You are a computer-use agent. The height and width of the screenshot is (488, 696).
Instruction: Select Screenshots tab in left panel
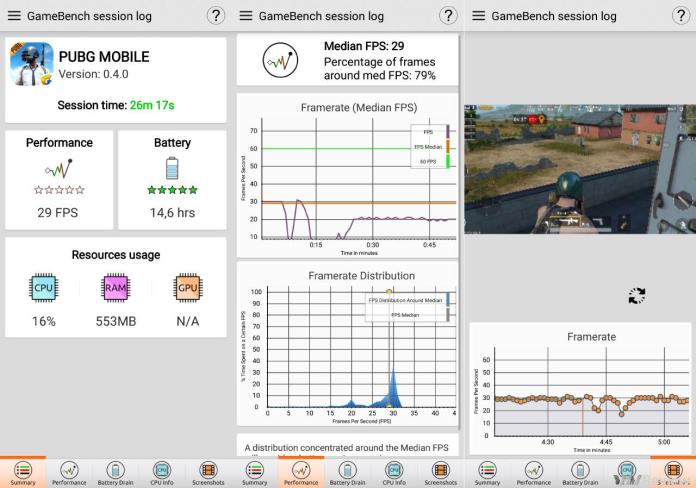(x=208, y=473)
